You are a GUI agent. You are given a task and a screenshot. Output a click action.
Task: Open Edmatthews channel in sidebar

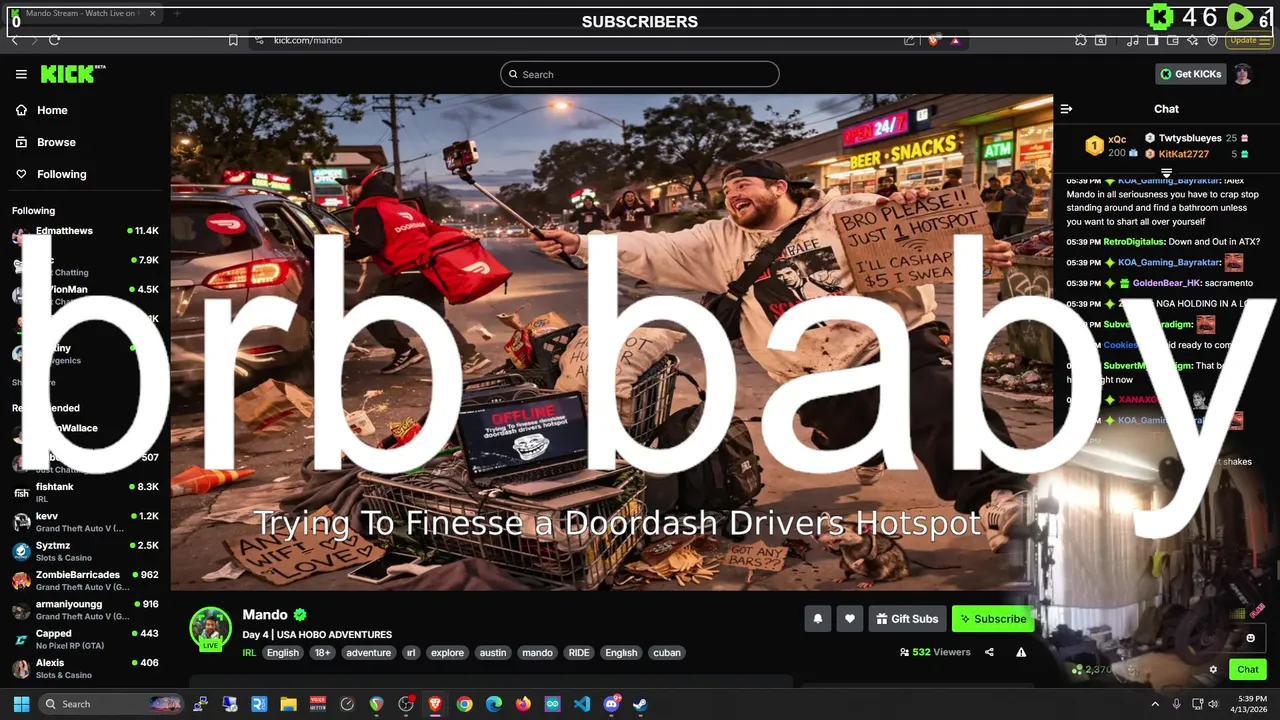85,236
